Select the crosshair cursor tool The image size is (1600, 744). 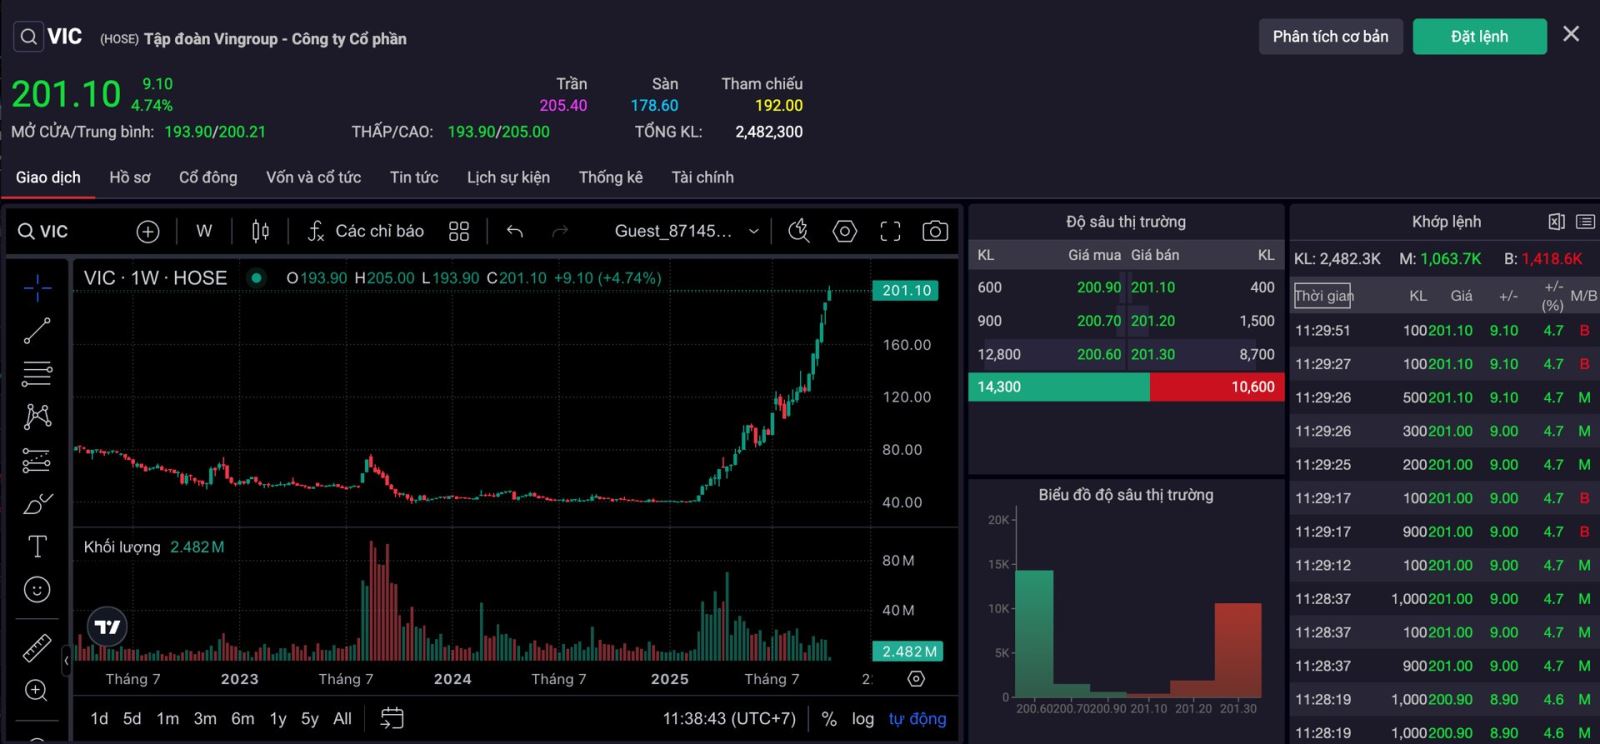(37, 288)
